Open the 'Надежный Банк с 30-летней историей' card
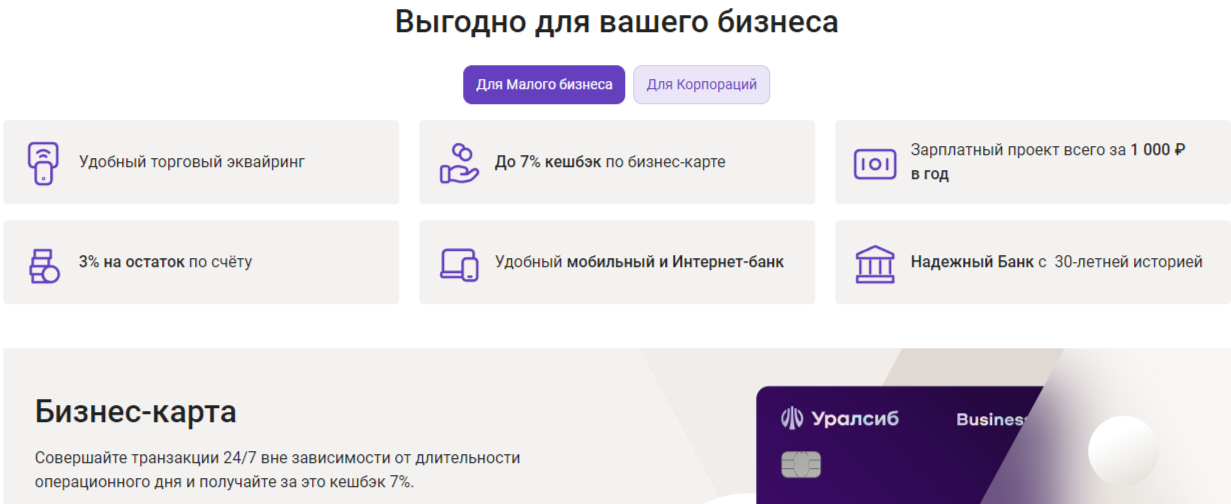This screenshot has height=504, width=1231. (x=1033, y=262)
